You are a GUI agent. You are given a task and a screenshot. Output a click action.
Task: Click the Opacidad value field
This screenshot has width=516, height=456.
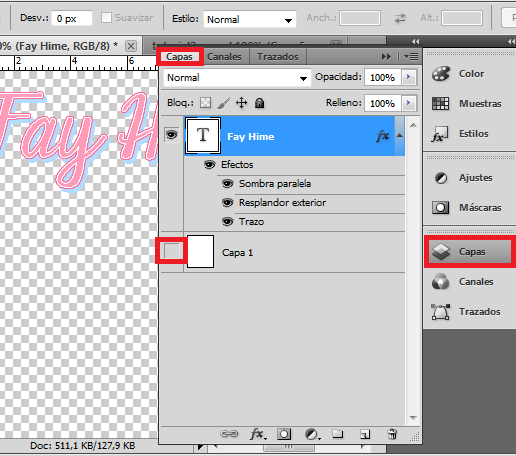tap(382, 77)
